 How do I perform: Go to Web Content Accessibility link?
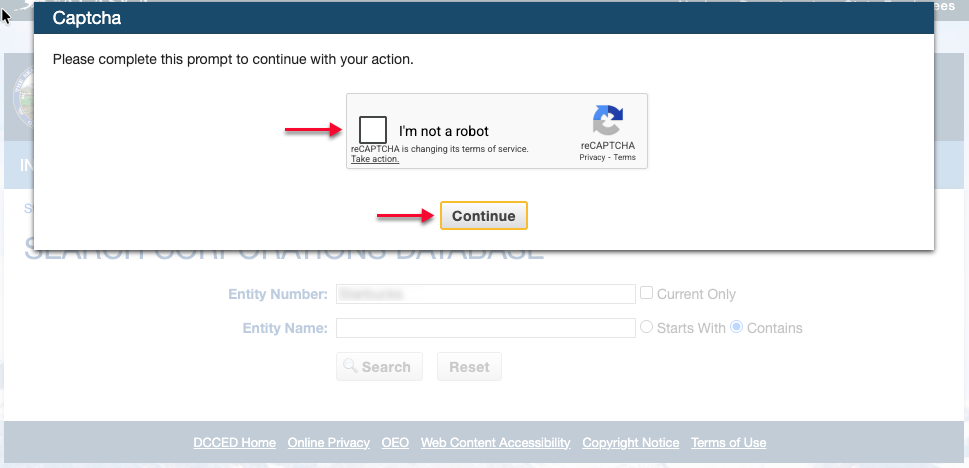coord(495,443)
